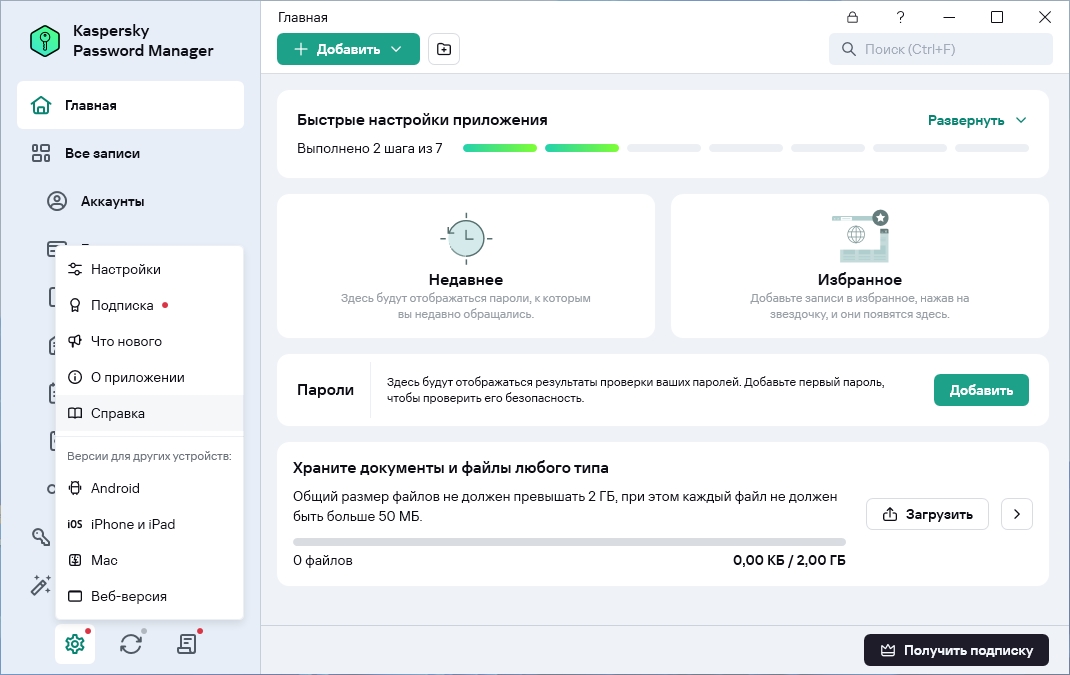Image resolution: width=1070 pixels, height=675 pixels.
Task: Click the Favorites globe star illustration
Action: coord(860,236)
